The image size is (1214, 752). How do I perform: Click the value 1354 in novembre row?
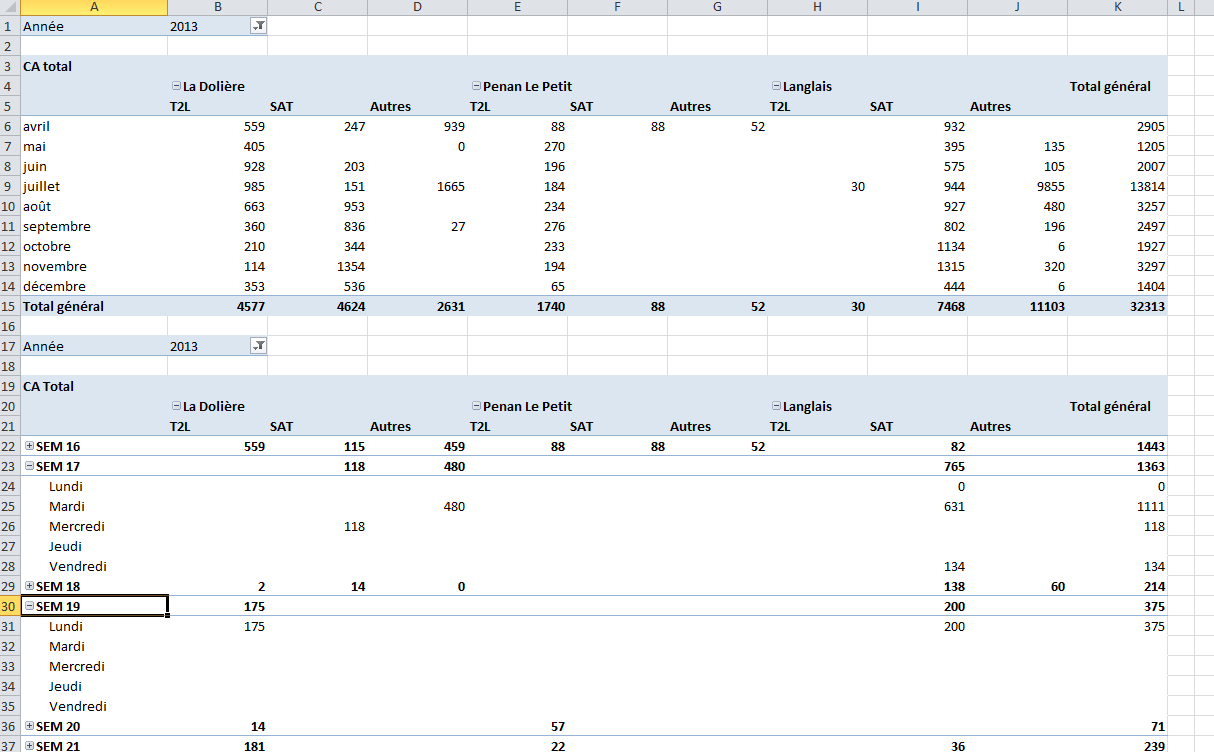coord(351,266)
